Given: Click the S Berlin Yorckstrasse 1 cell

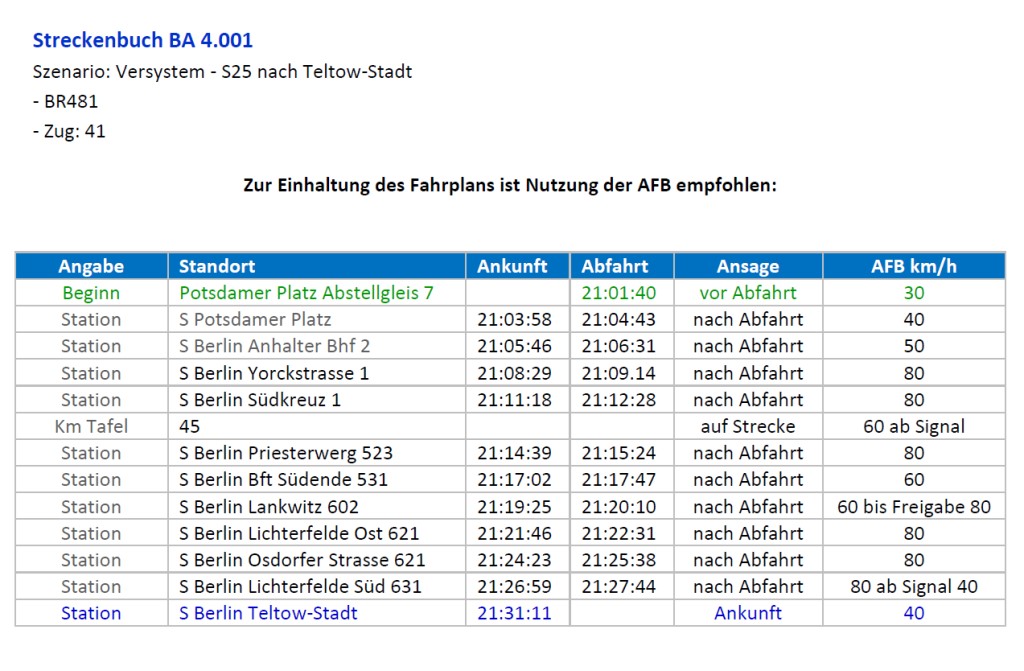Looking at the screenshot, I should [x=274, y=373].
